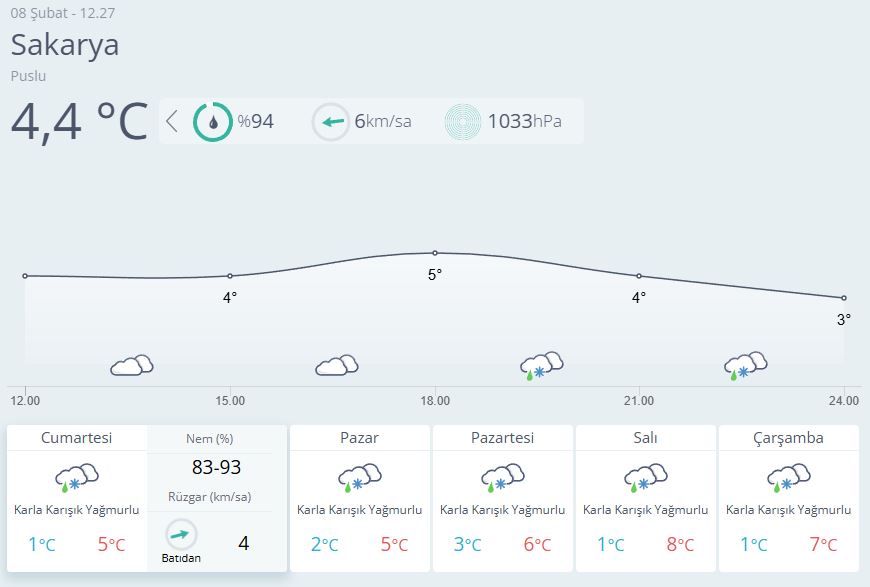Click the Sakarya city title
This screenshot has height=587, width=870.
(65, 45)
